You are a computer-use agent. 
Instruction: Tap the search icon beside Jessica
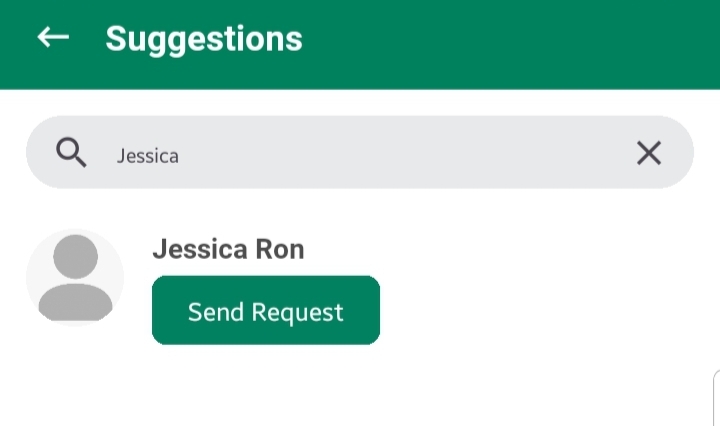tap(71, 153)
